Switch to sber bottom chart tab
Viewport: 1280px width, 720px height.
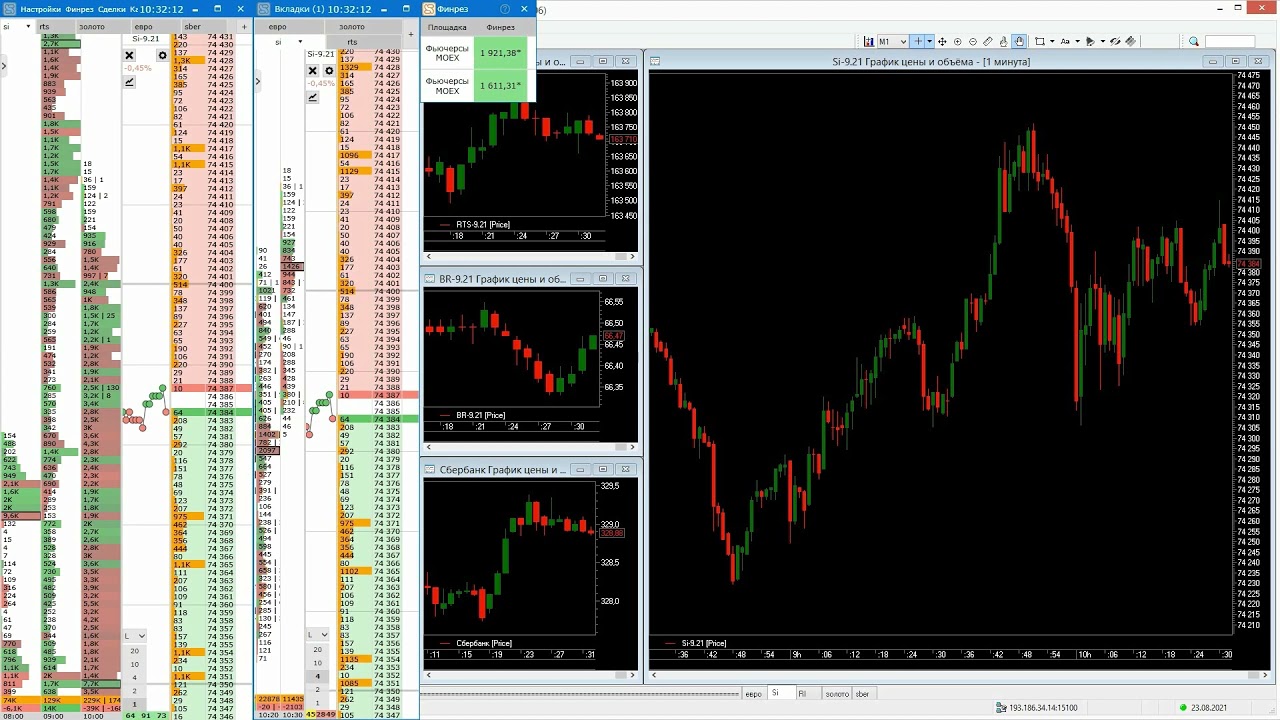[863, 693]
